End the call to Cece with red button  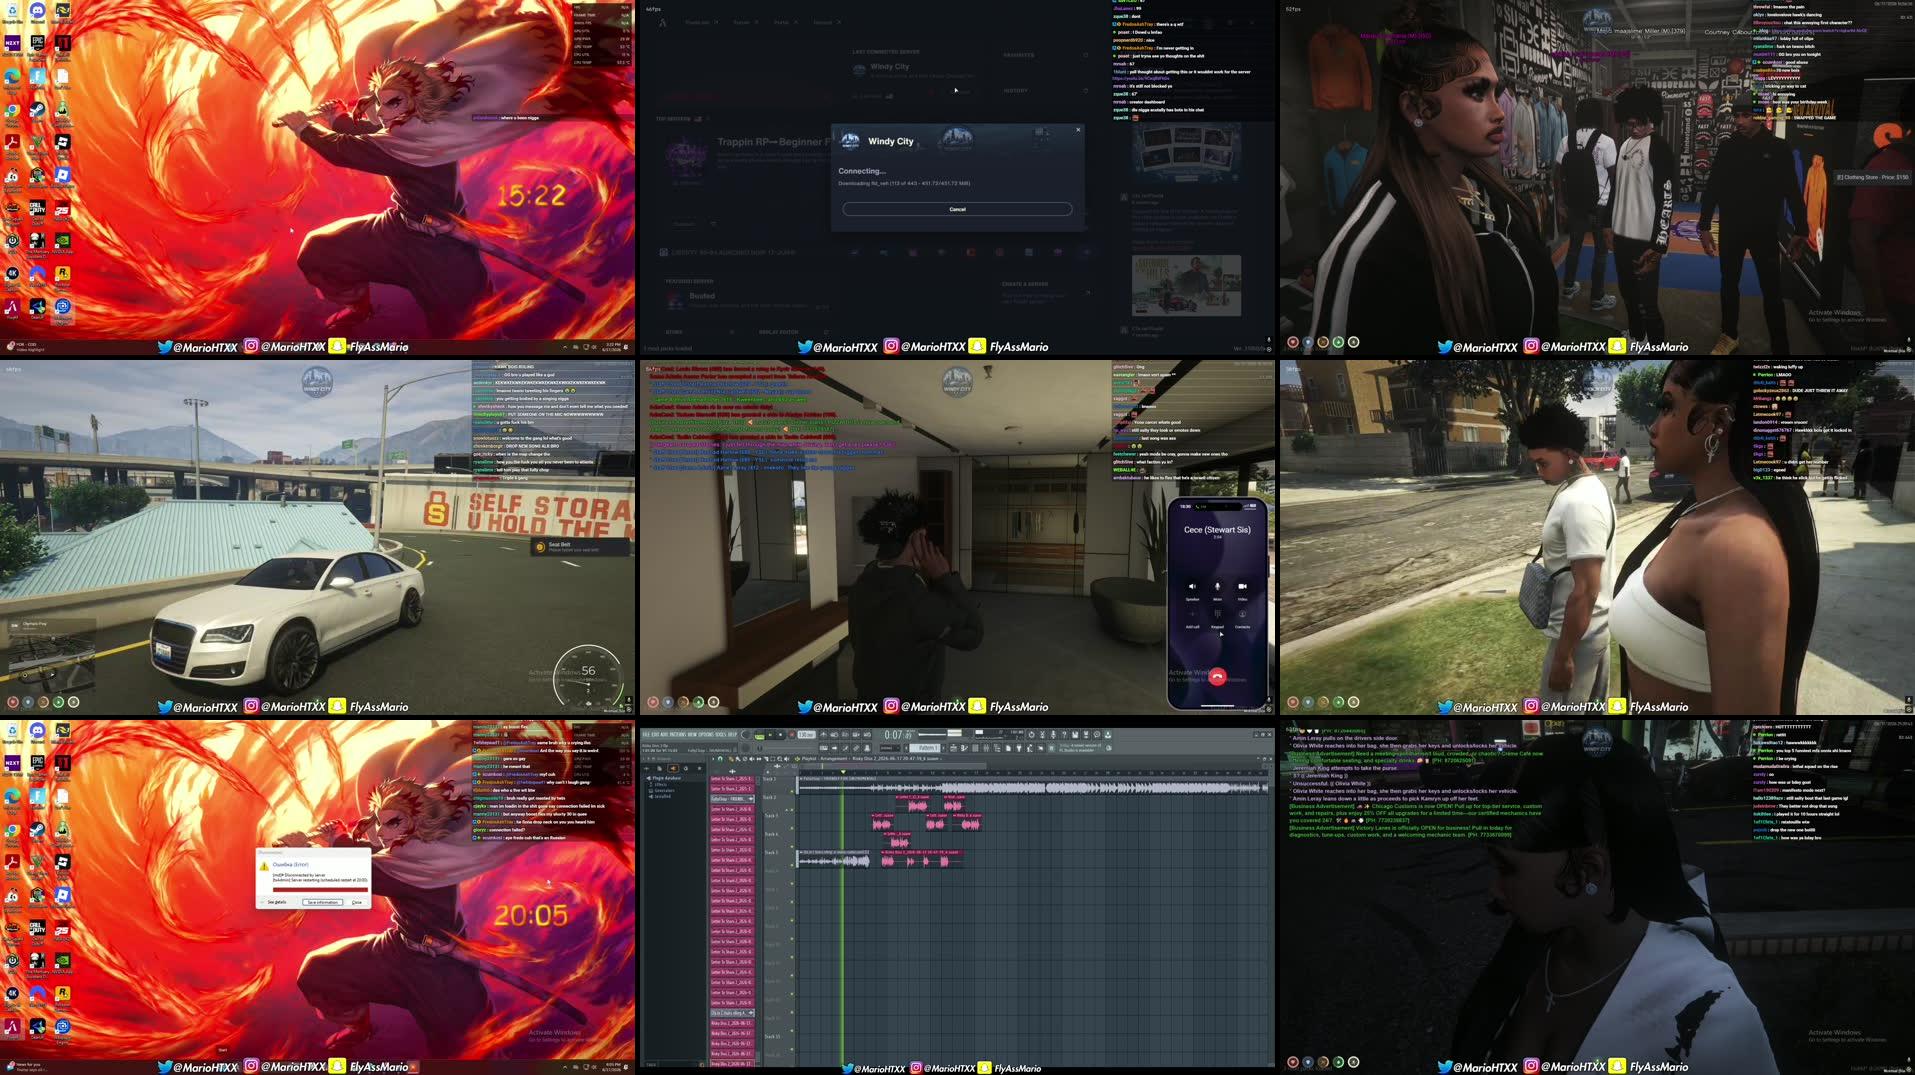[x=1218, y=676]
